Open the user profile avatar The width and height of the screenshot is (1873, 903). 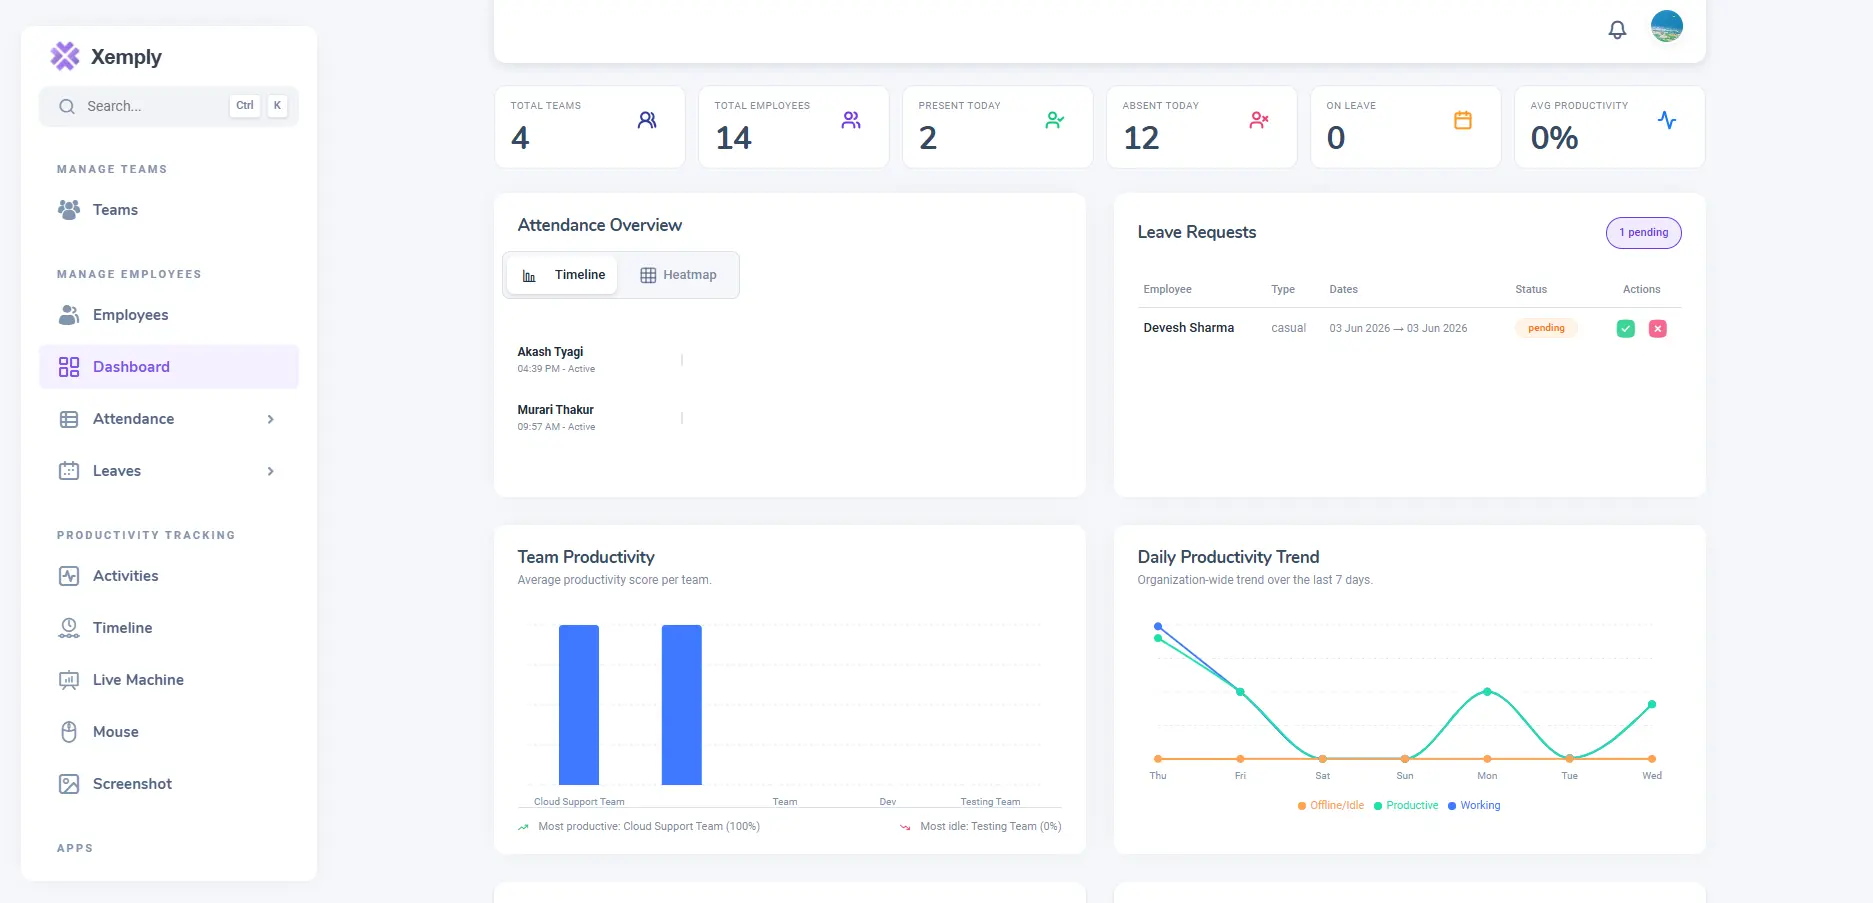coord(1666,26)
